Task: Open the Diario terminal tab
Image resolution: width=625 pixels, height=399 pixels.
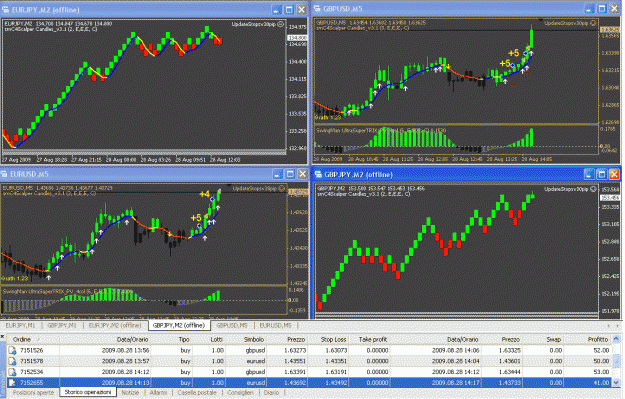Action: [271, 393]
